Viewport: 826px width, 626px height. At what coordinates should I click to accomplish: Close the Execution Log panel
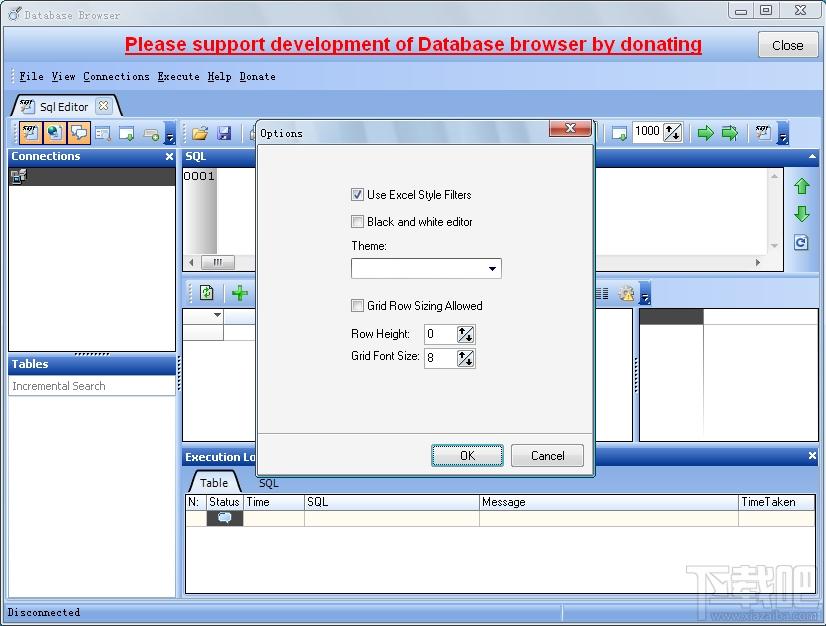click(x=812, y=456)
